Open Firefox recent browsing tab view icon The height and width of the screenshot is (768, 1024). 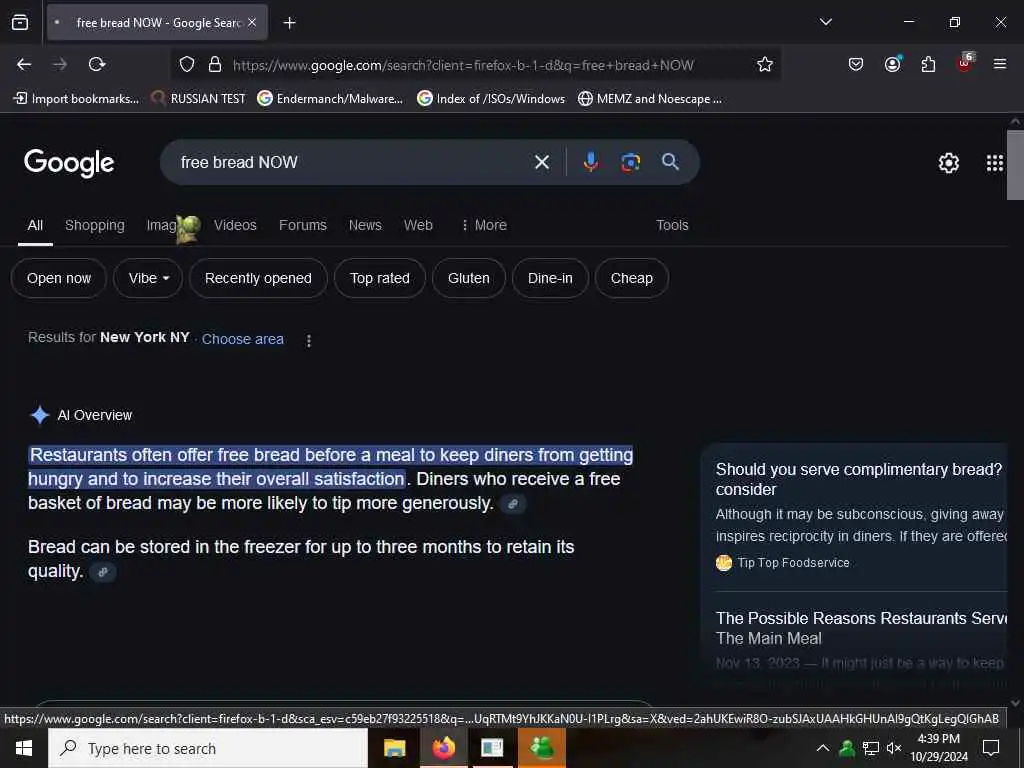(20, 22)
